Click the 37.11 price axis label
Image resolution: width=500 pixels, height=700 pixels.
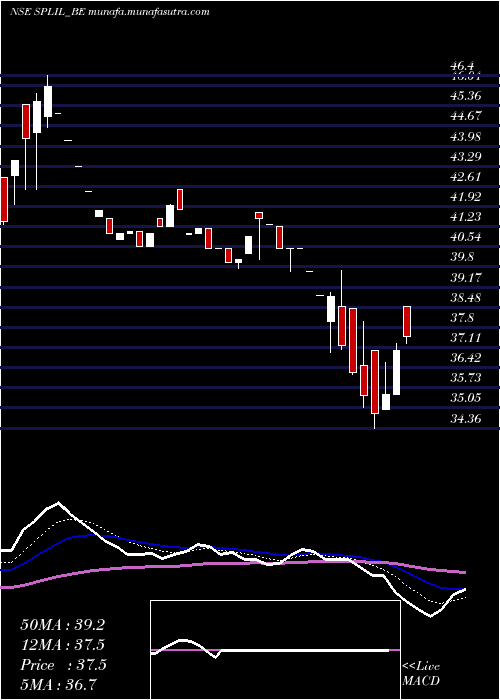466,338
